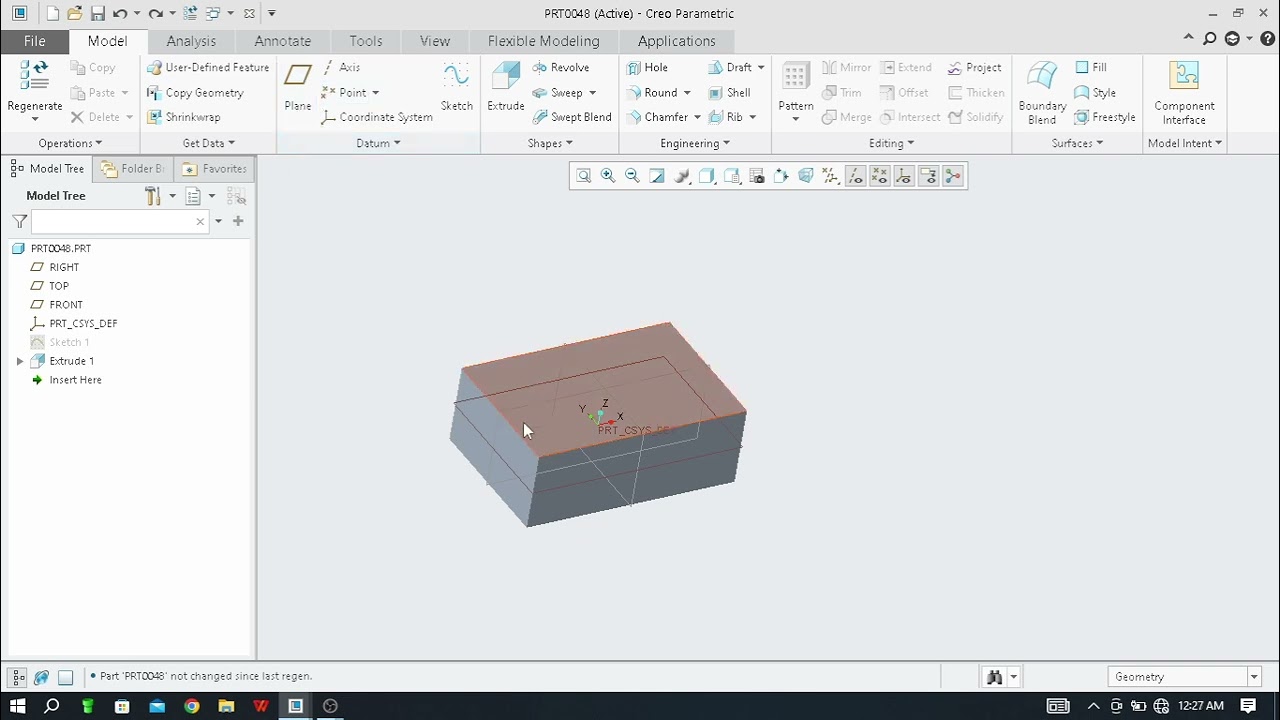Screen dimensions: 1280x720
Task: Open the Sketch tool
Action: point(456,86)
